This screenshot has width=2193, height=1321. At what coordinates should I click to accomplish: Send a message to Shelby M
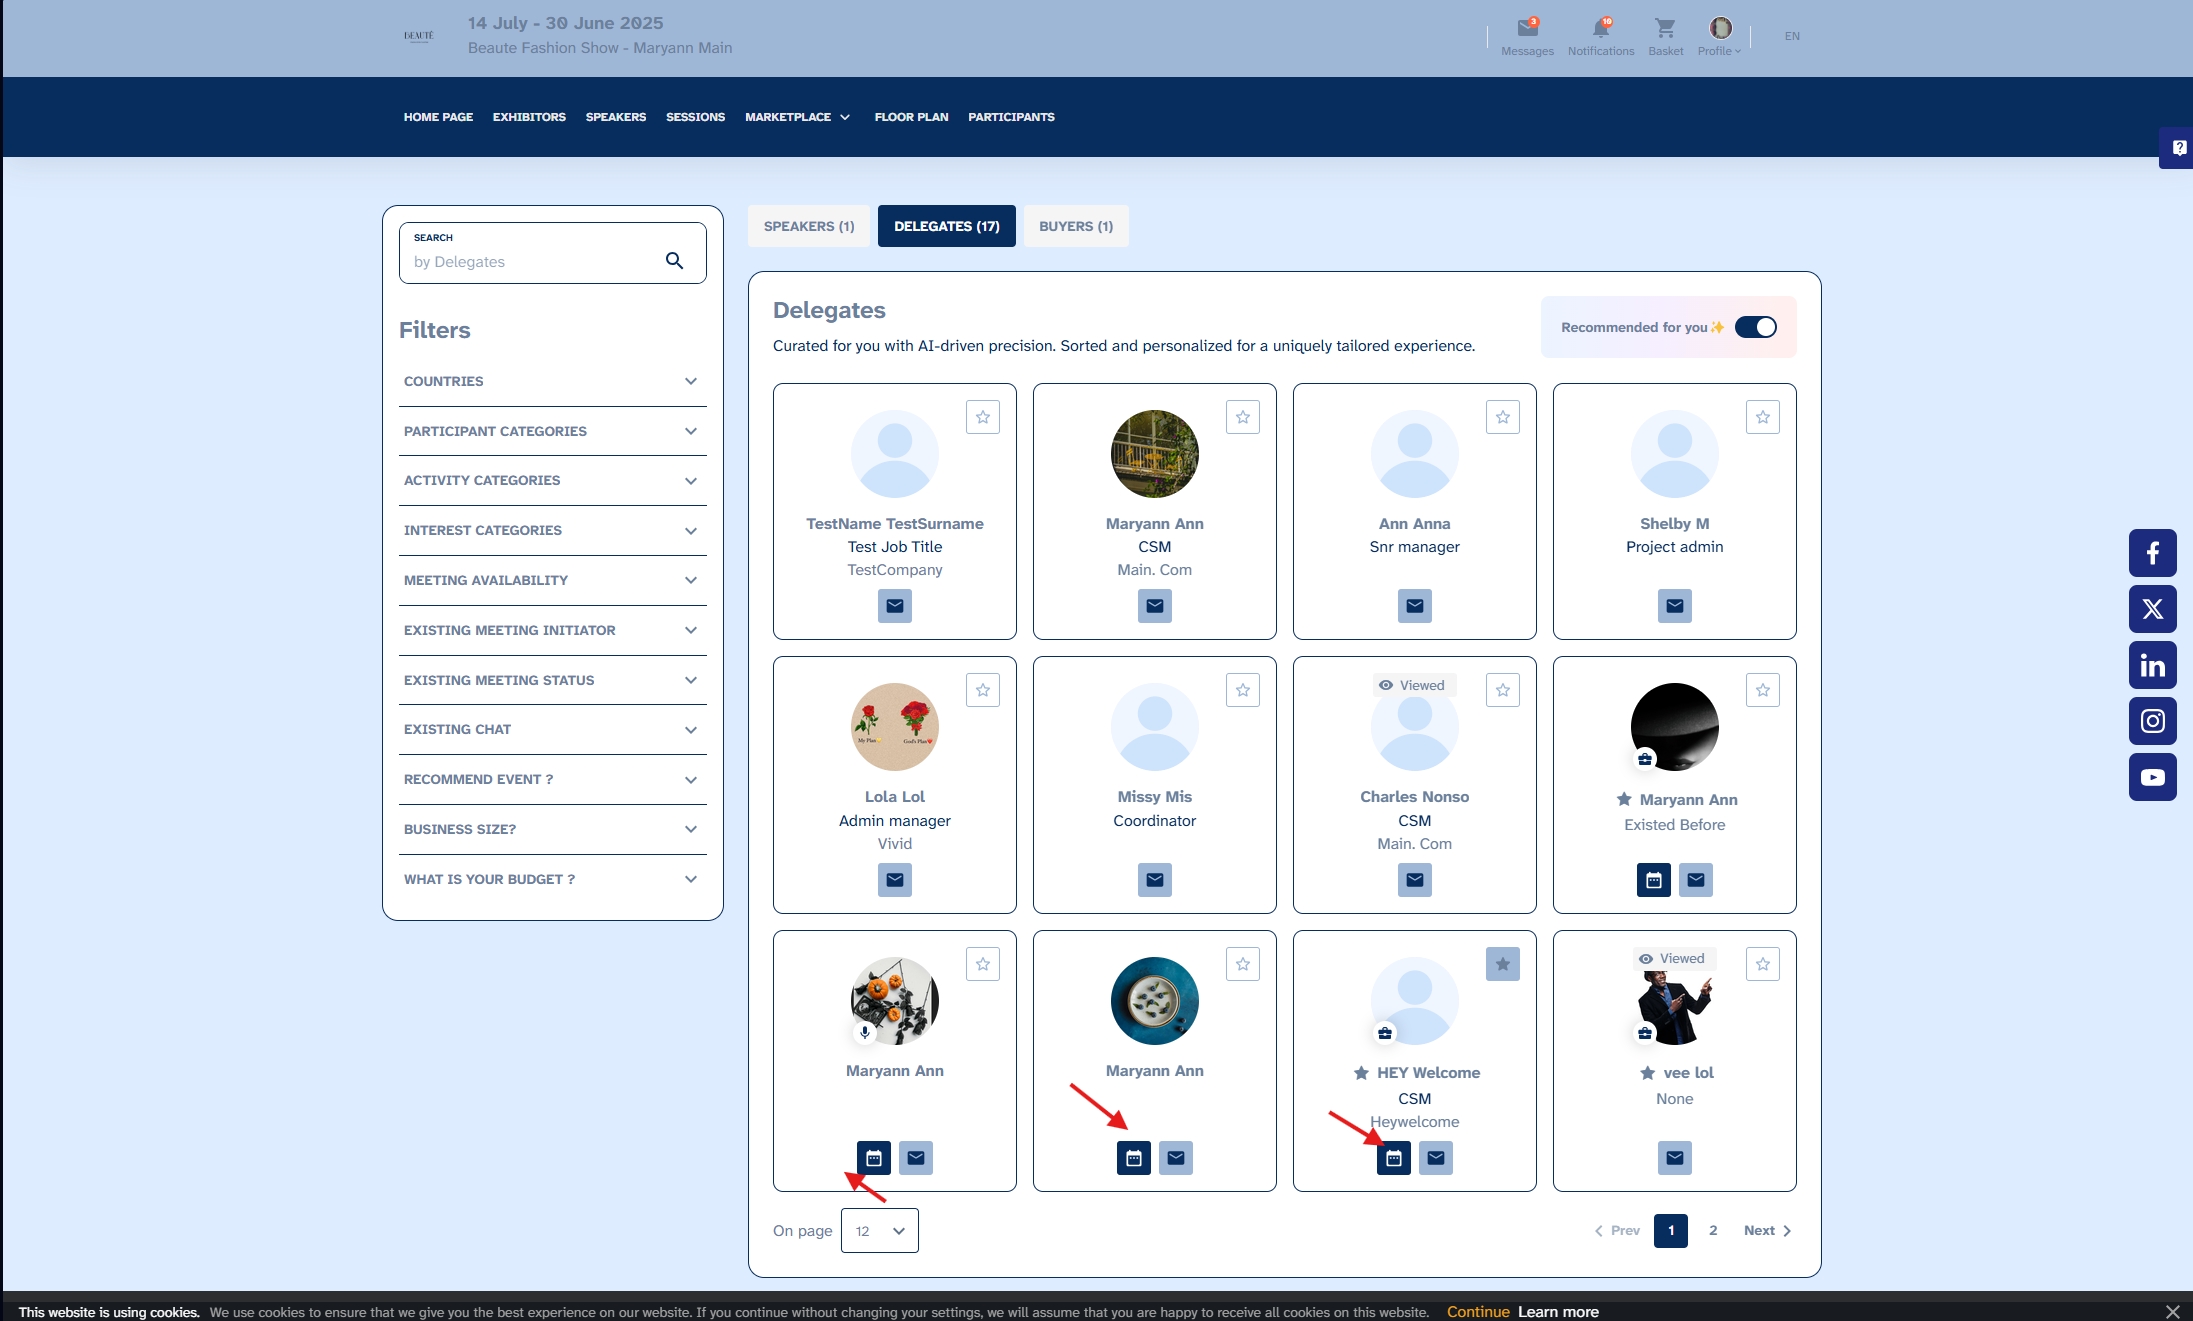[1674, 606]
